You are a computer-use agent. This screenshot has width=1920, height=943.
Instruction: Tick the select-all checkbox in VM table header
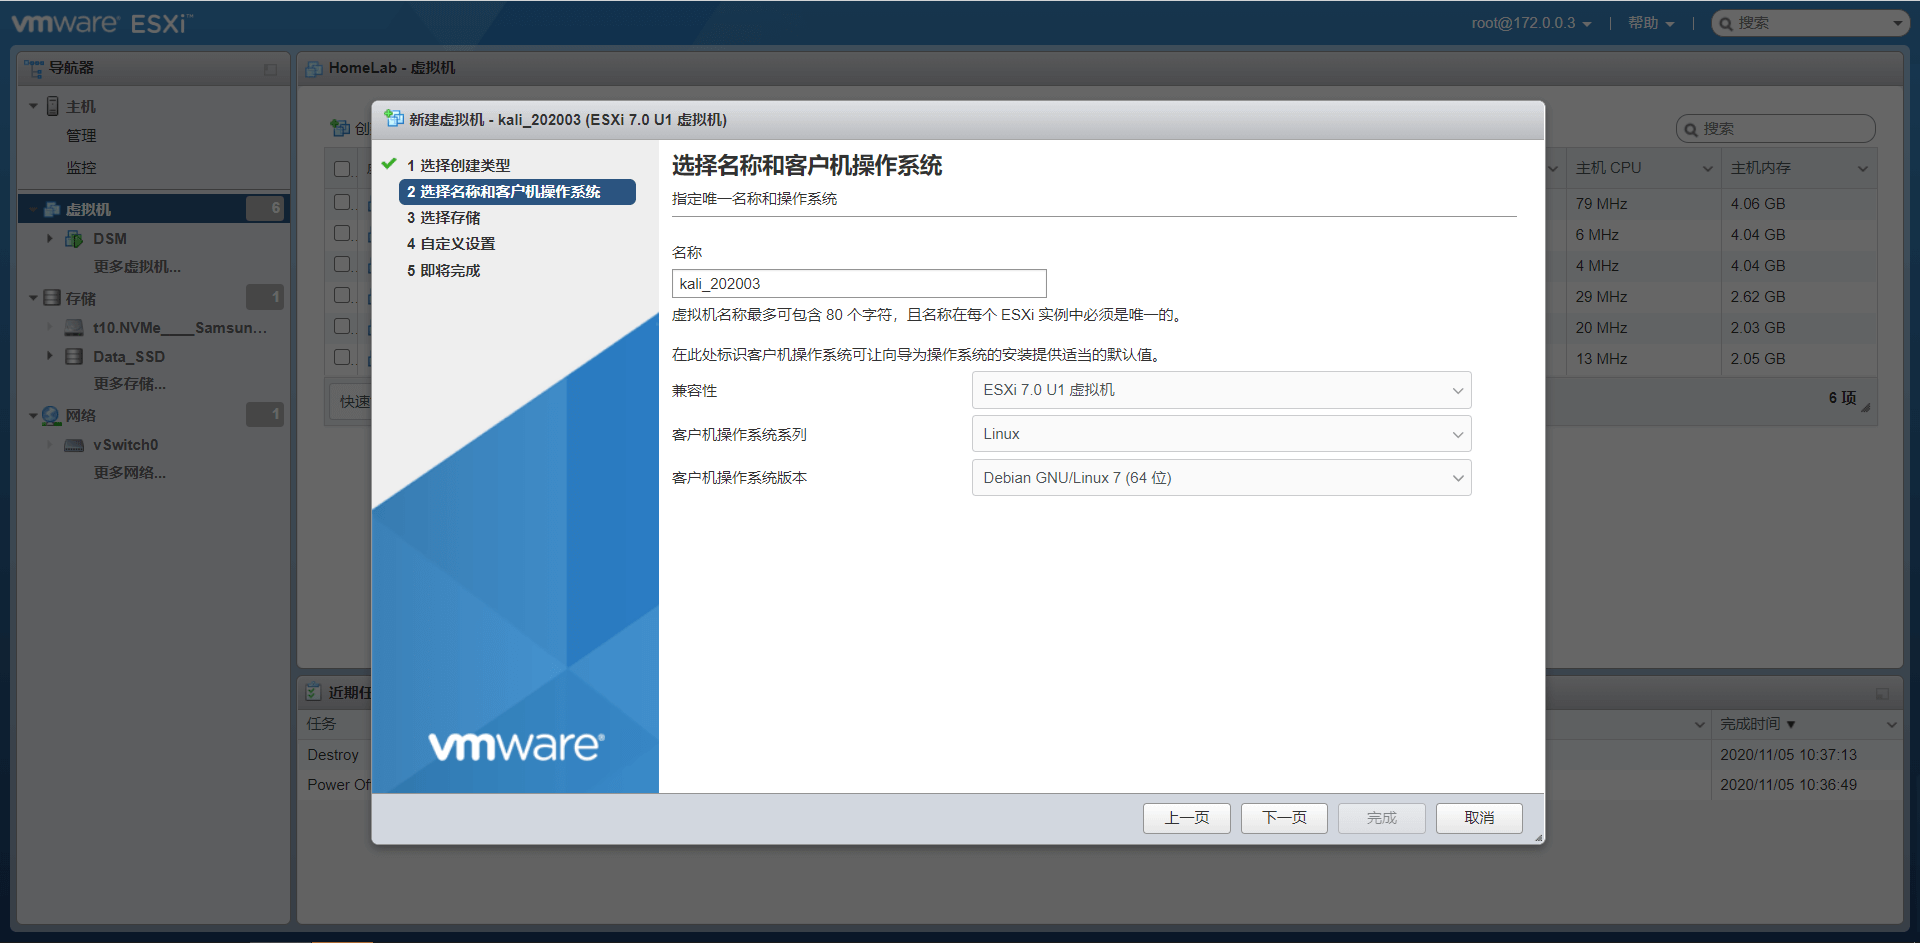pos(342,169)
